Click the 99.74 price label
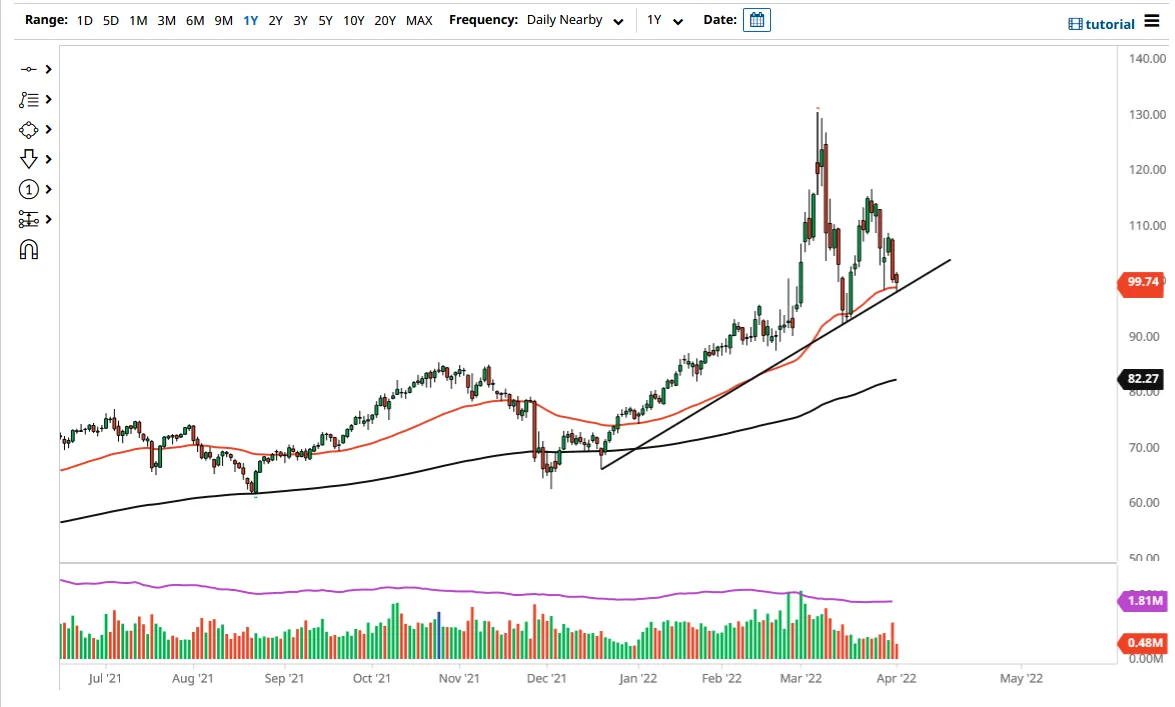Viewport: 1175px width, 707px height. click(1141, 282)
